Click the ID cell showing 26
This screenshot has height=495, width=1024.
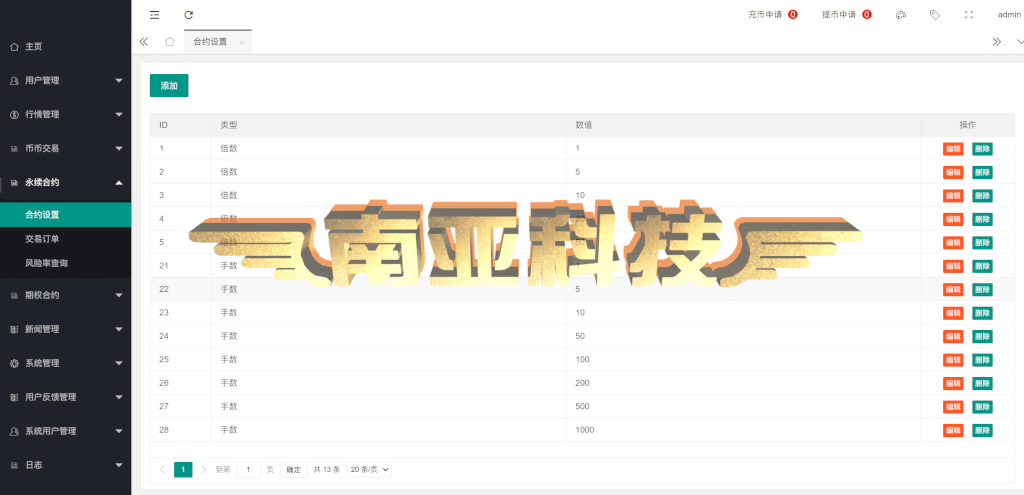point(181,383)
